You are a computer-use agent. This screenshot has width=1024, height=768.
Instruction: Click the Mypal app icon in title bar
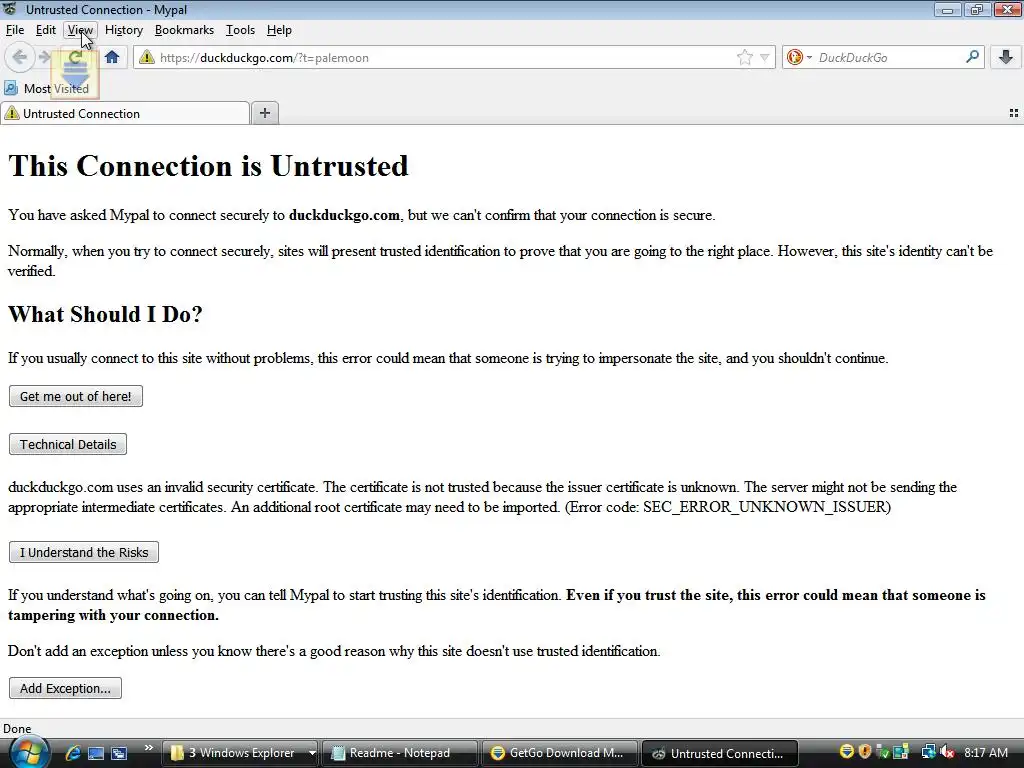10,9
